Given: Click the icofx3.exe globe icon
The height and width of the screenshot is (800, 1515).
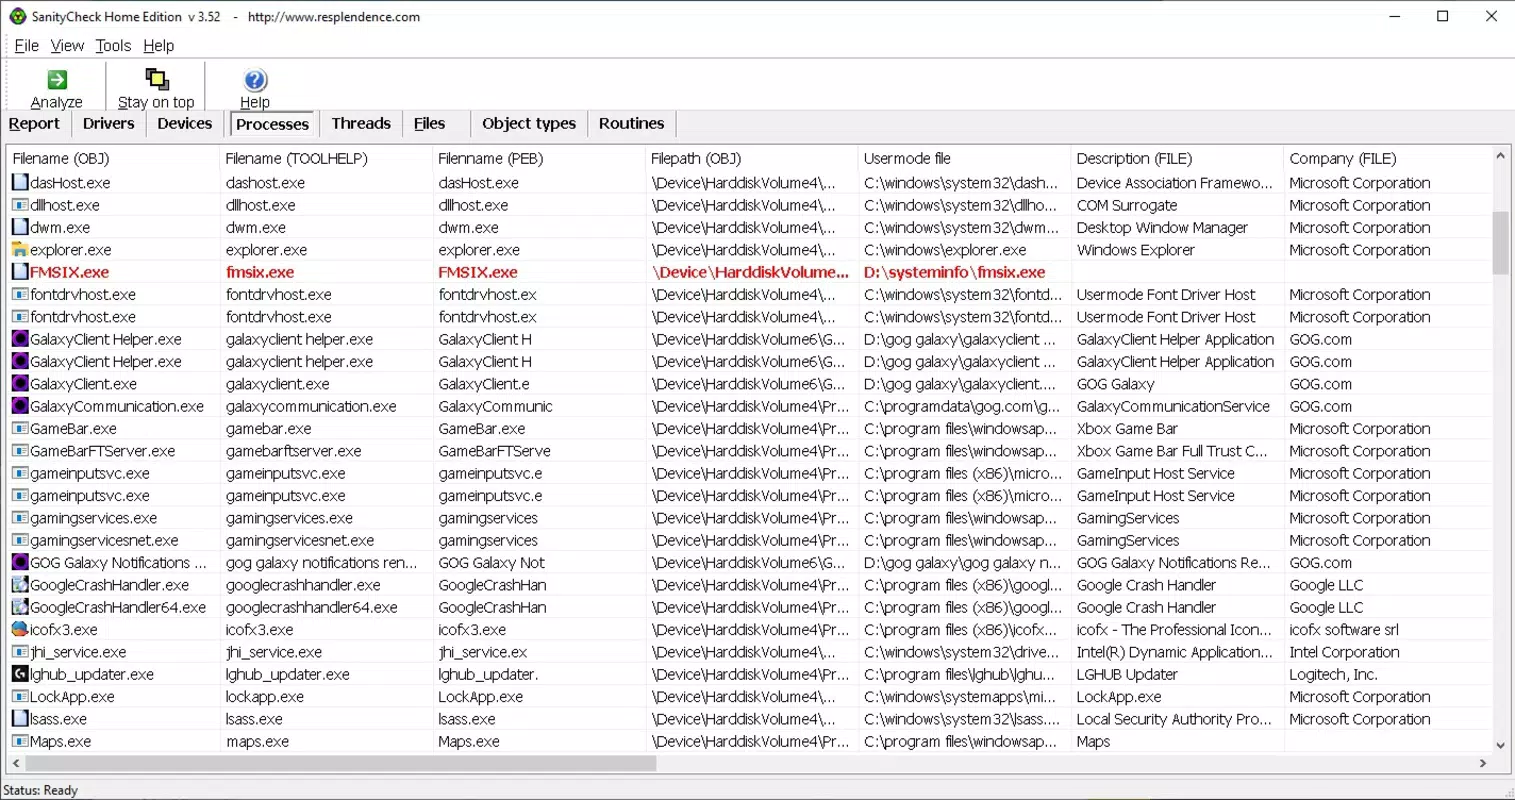Looking at the screenshot, I should coord(20,629).
